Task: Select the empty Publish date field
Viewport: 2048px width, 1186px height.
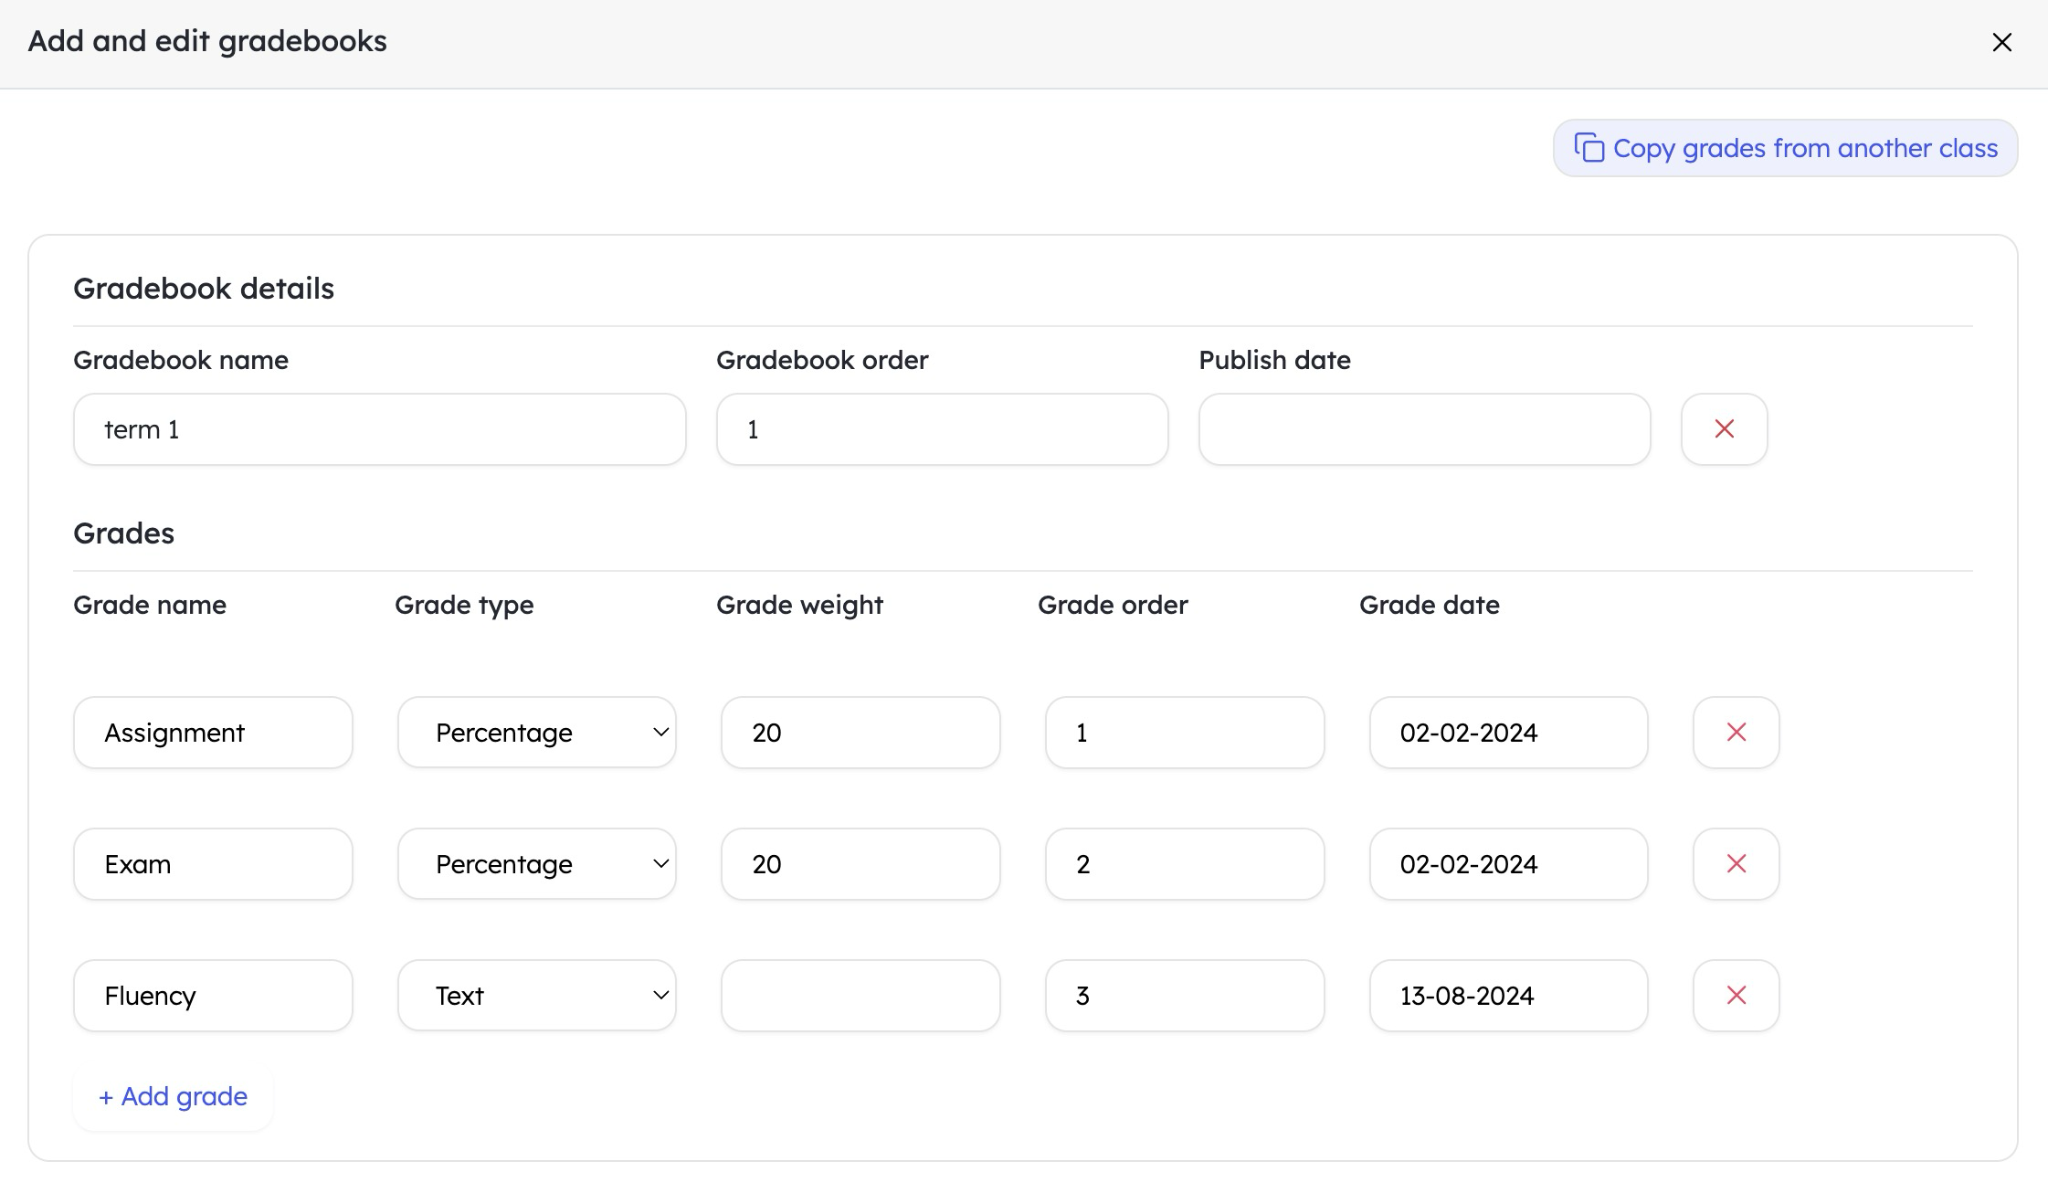Action: pos(1424,429)
